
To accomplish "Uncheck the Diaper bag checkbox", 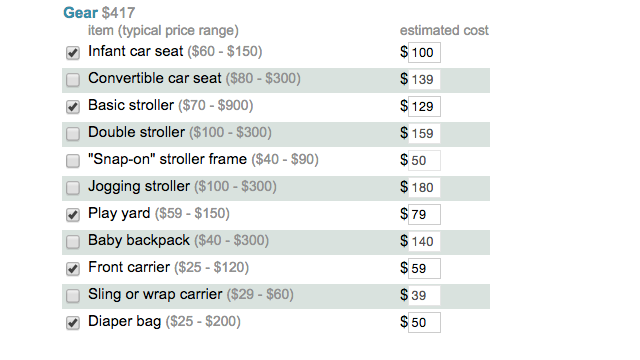I will (x=73, y=322).
